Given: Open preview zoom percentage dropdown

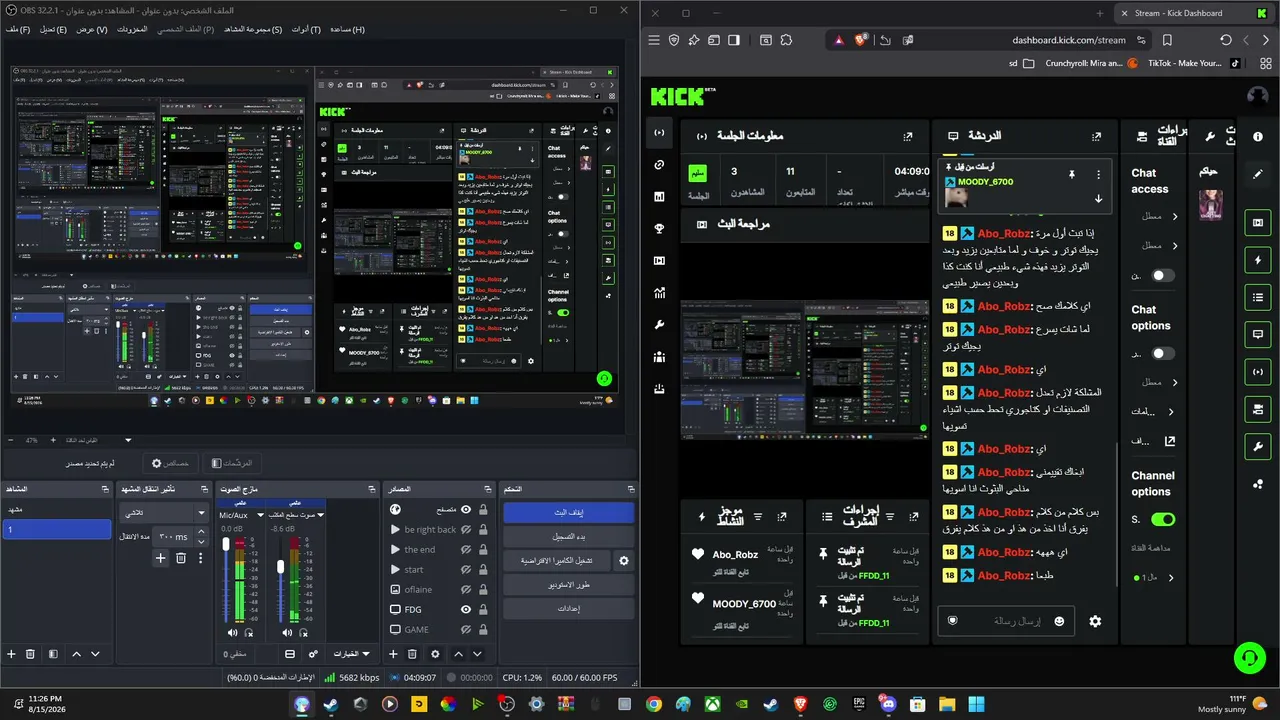Looking at the screenshot, I should click(128, 440).
